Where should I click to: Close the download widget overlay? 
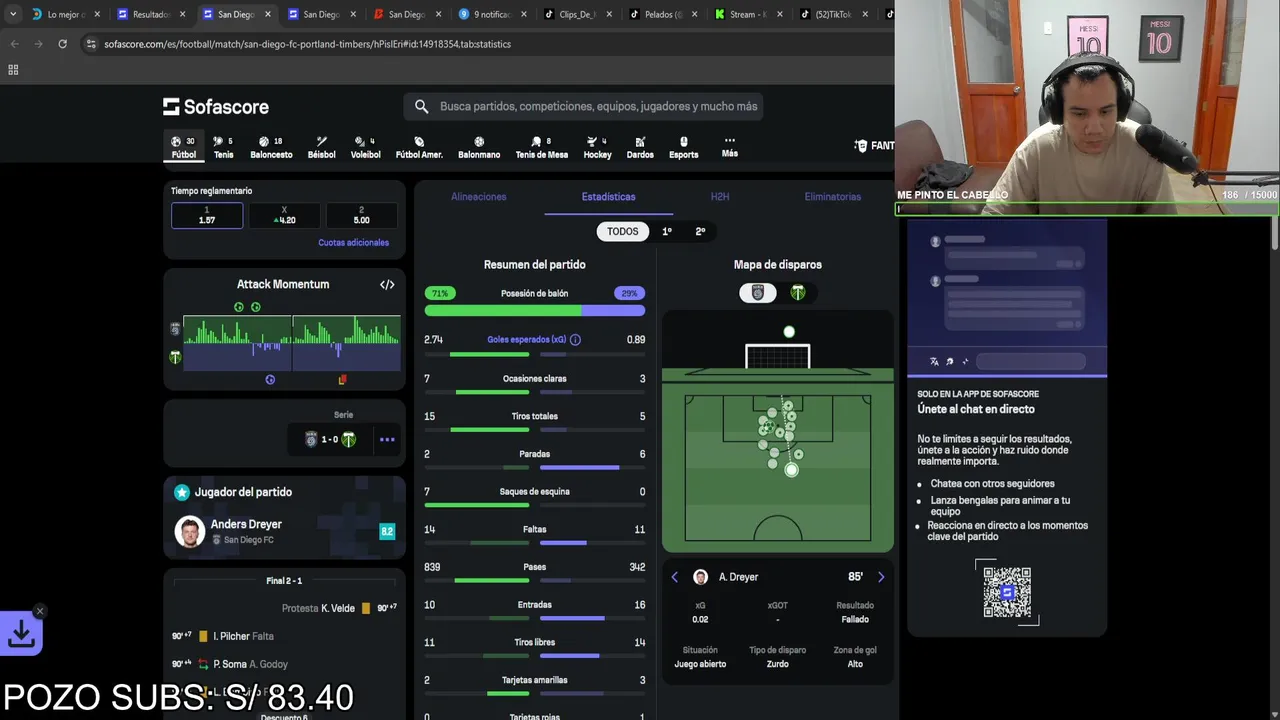[x=40, y=611]
